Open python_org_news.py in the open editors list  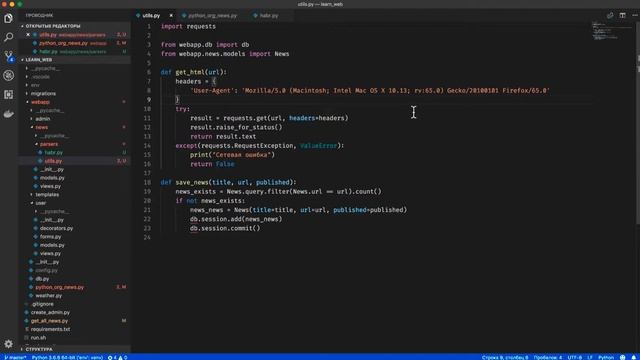pyautogui.click(x=63, y=43)
